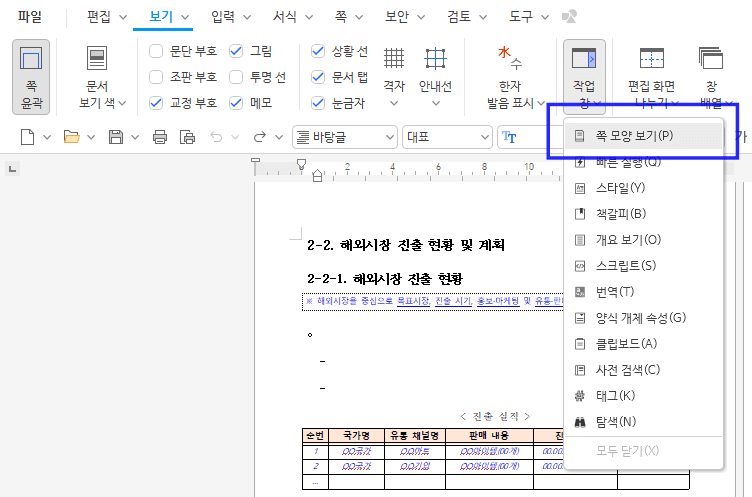Select 개요 보기(O) from the menu
The width and height of the screenshot is (752, 497).
click(643, 240)
